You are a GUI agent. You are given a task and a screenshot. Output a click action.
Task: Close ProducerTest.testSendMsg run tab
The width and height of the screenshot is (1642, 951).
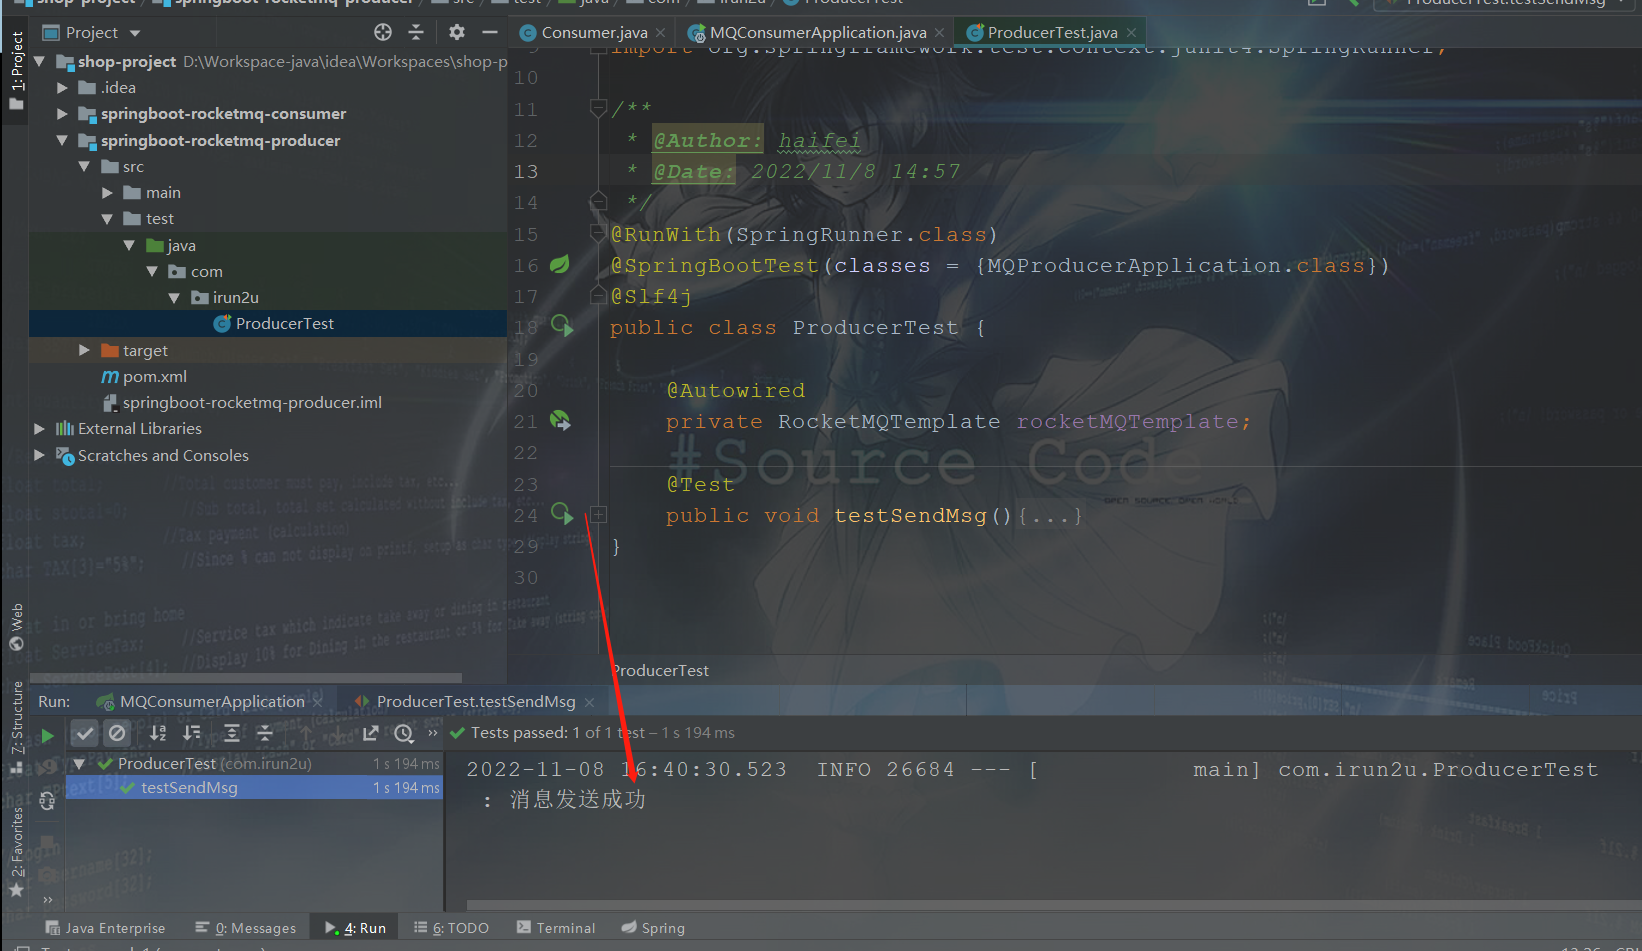click(589, 703)
